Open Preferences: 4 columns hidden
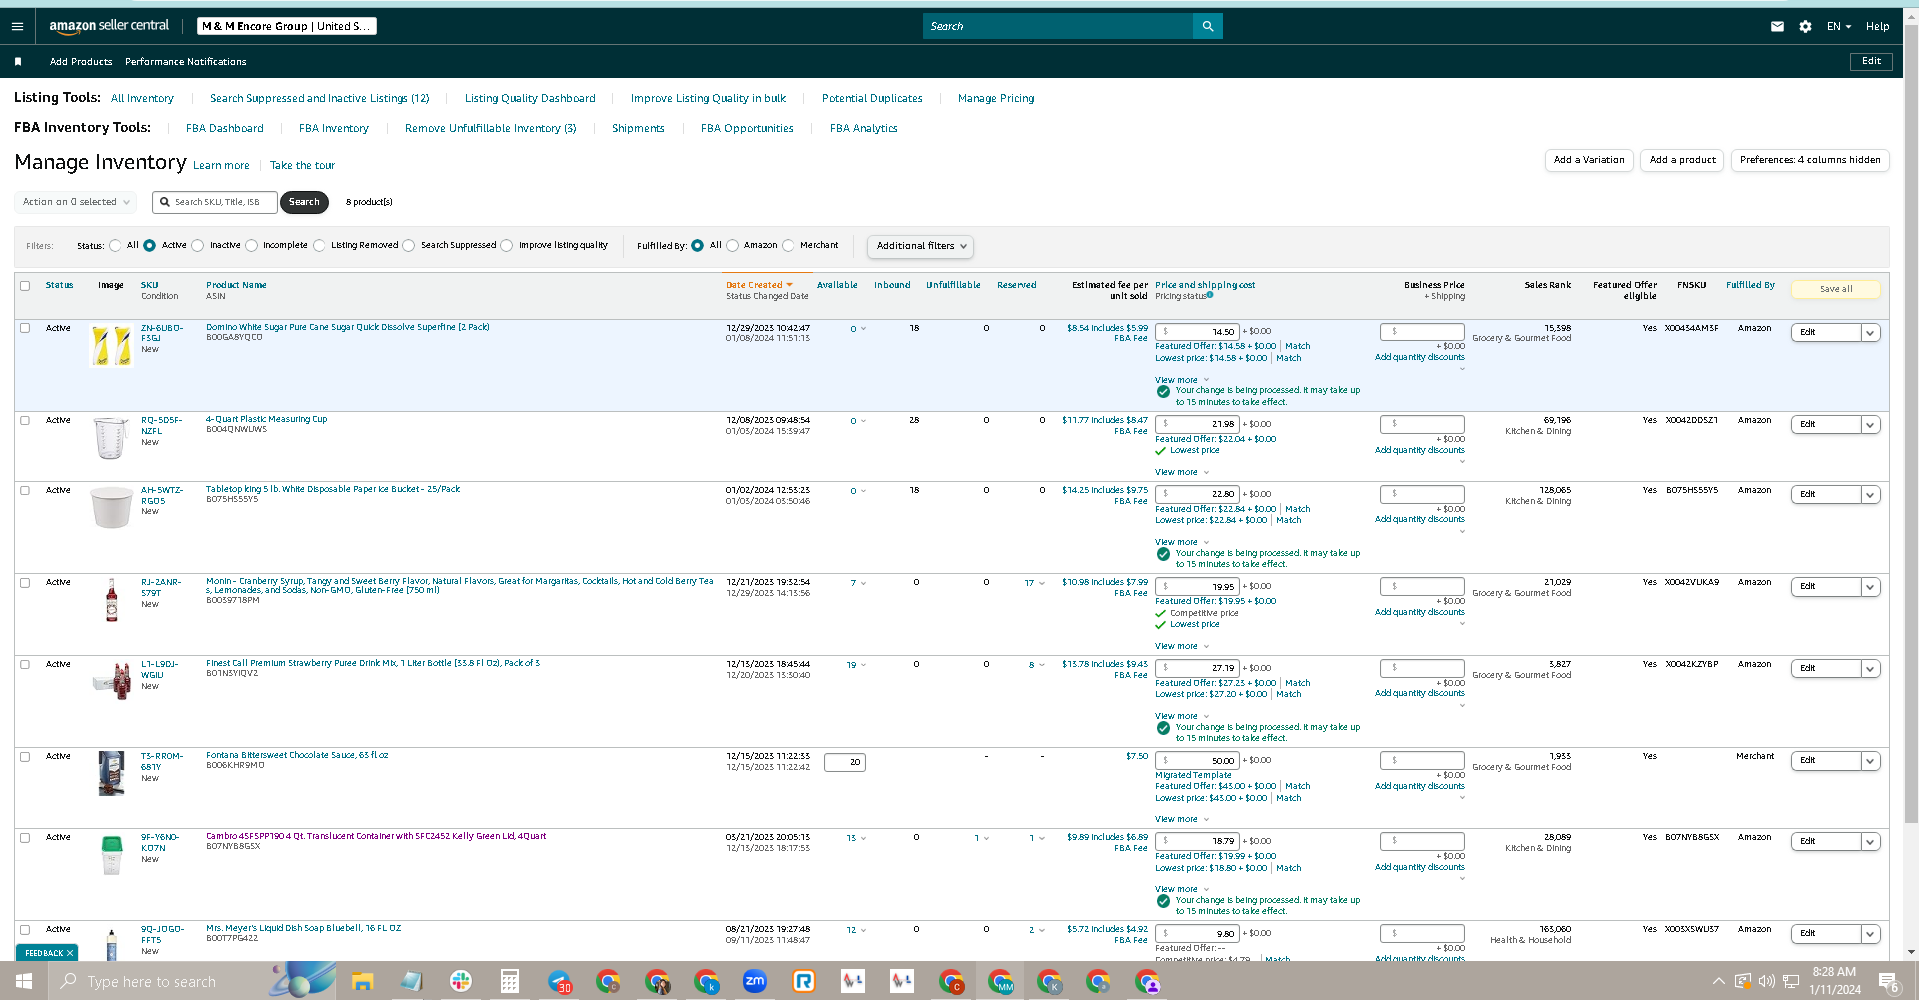The height and width of the screenshot is (1000, 1919). pos(1810,160)
